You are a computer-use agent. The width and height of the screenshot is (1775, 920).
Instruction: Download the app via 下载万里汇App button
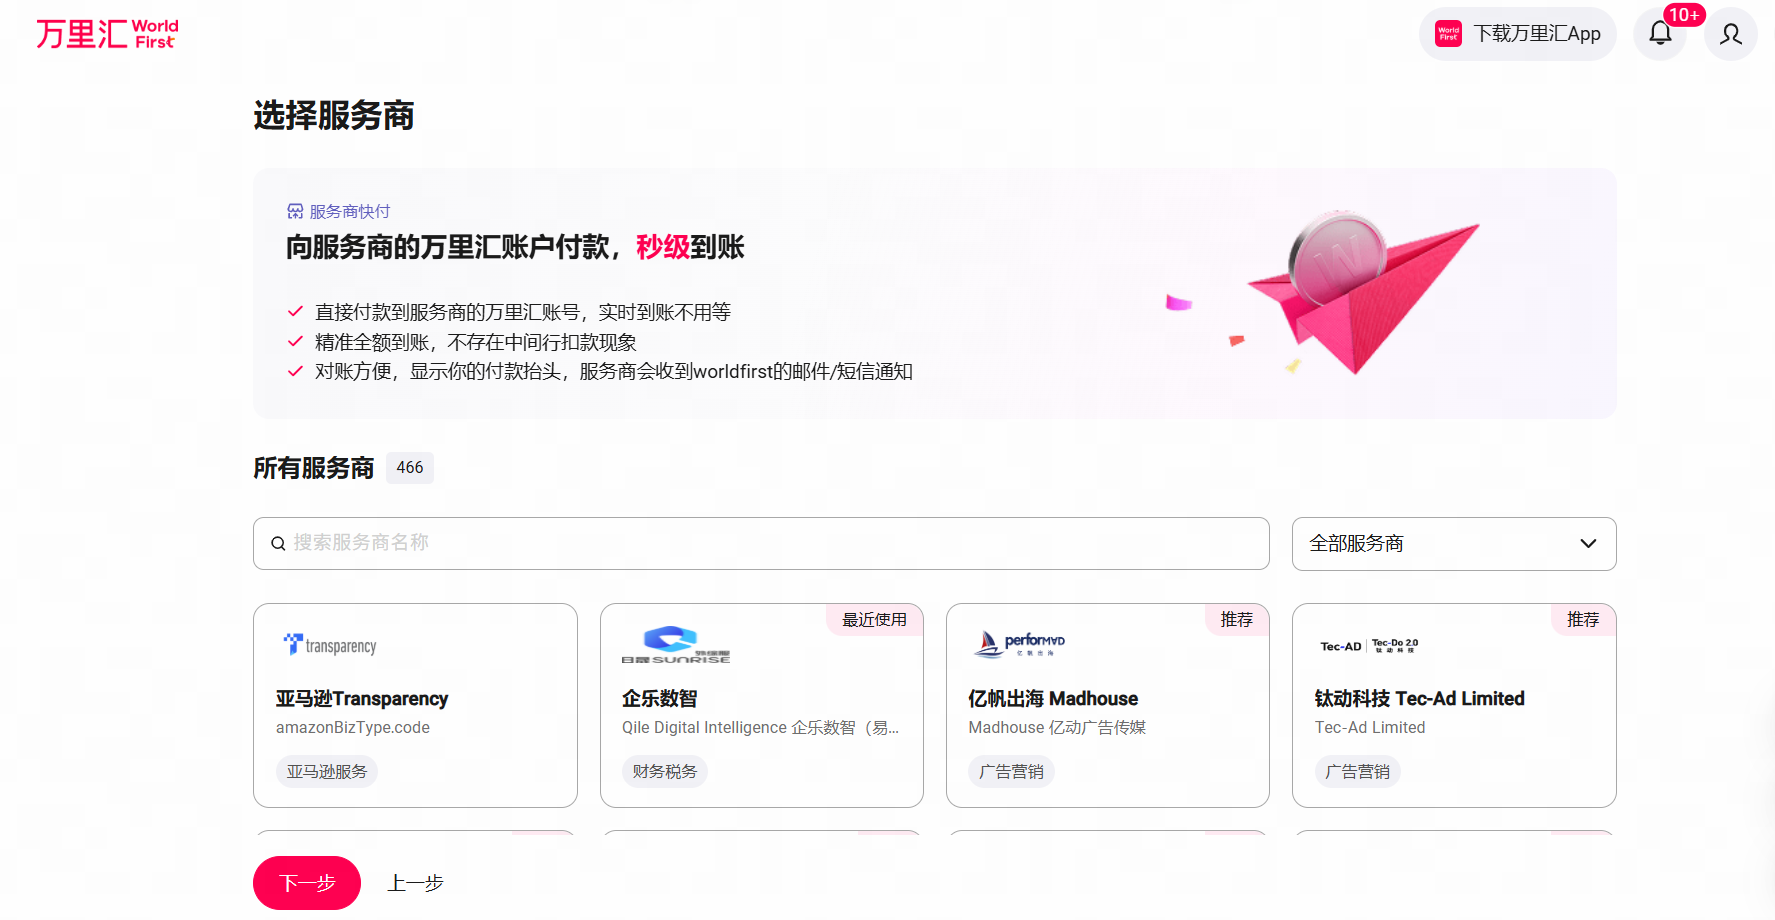1518,34
